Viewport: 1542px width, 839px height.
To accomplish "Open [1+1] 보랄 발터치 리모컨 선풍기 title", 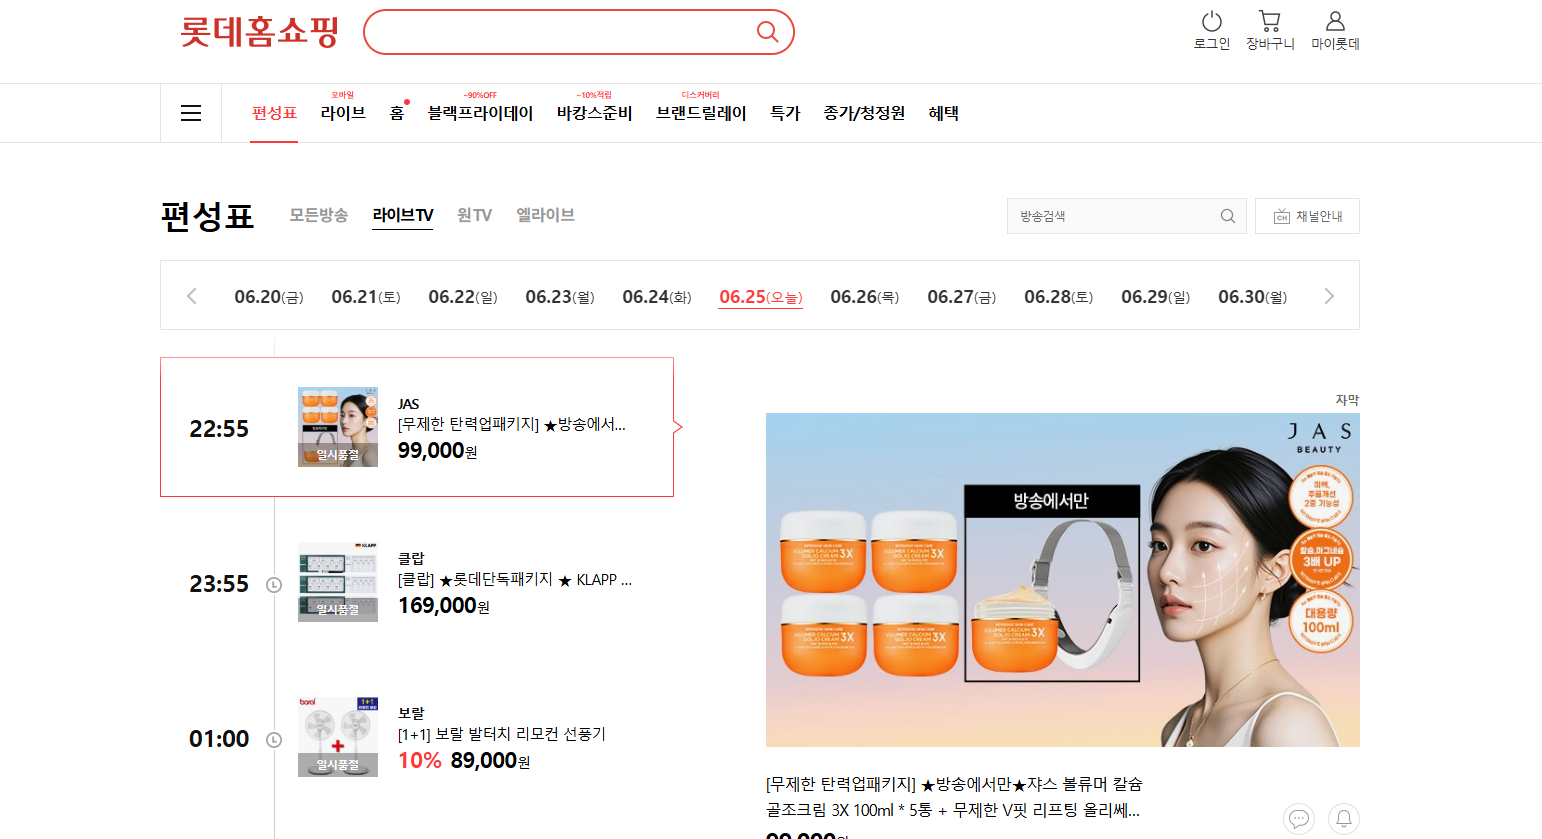I will pos(502,734).
